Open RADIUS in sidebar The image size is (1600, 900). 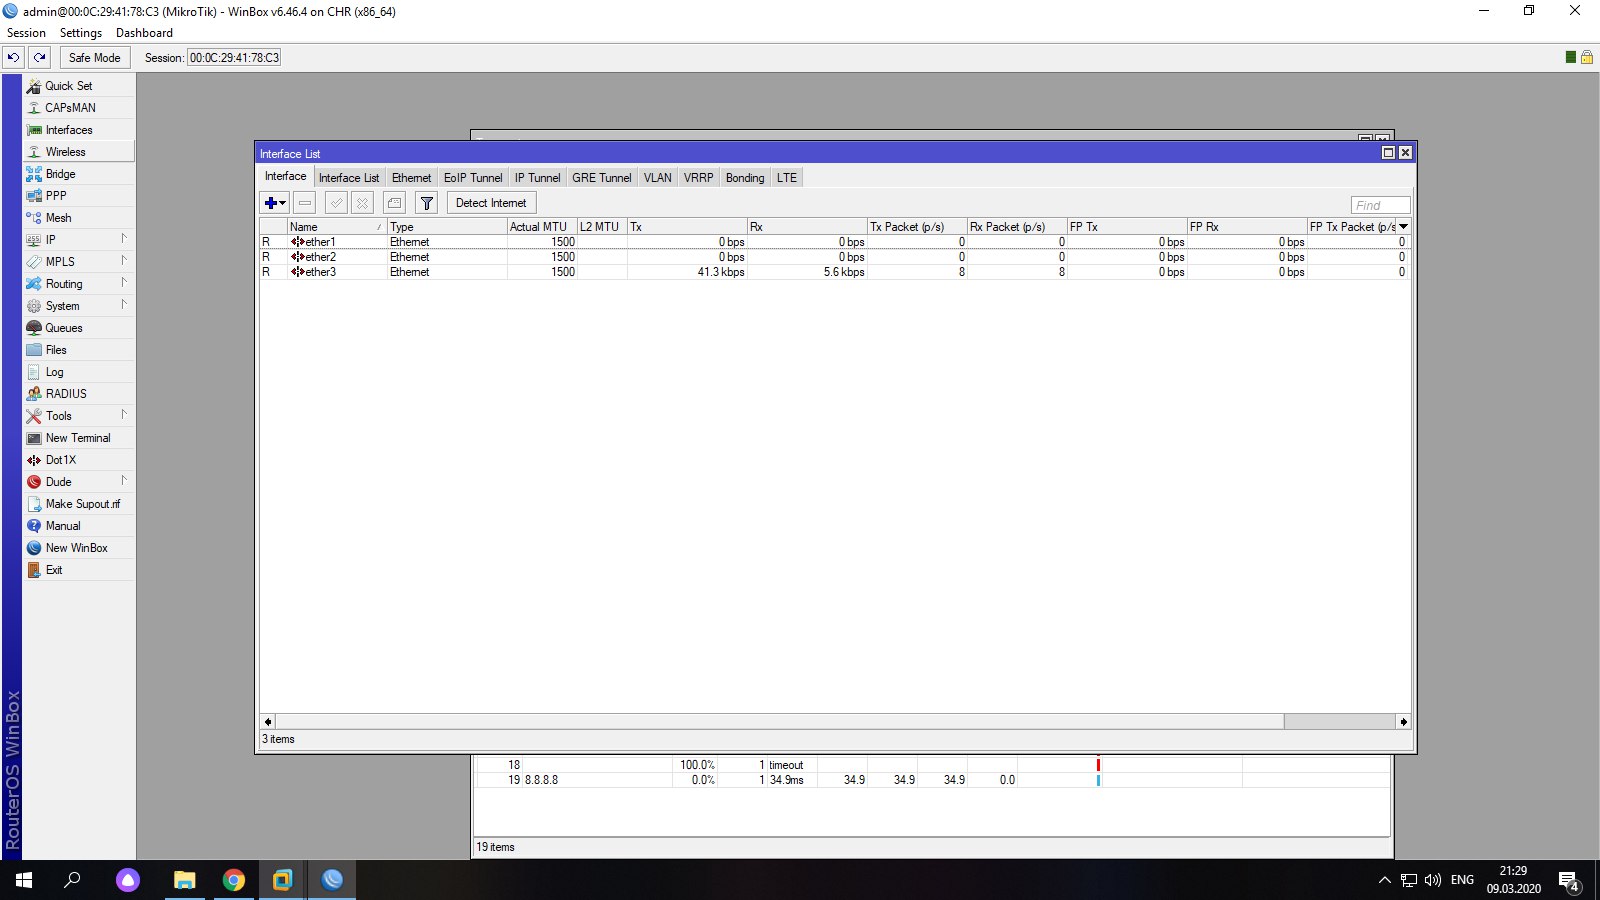(79, 394)
